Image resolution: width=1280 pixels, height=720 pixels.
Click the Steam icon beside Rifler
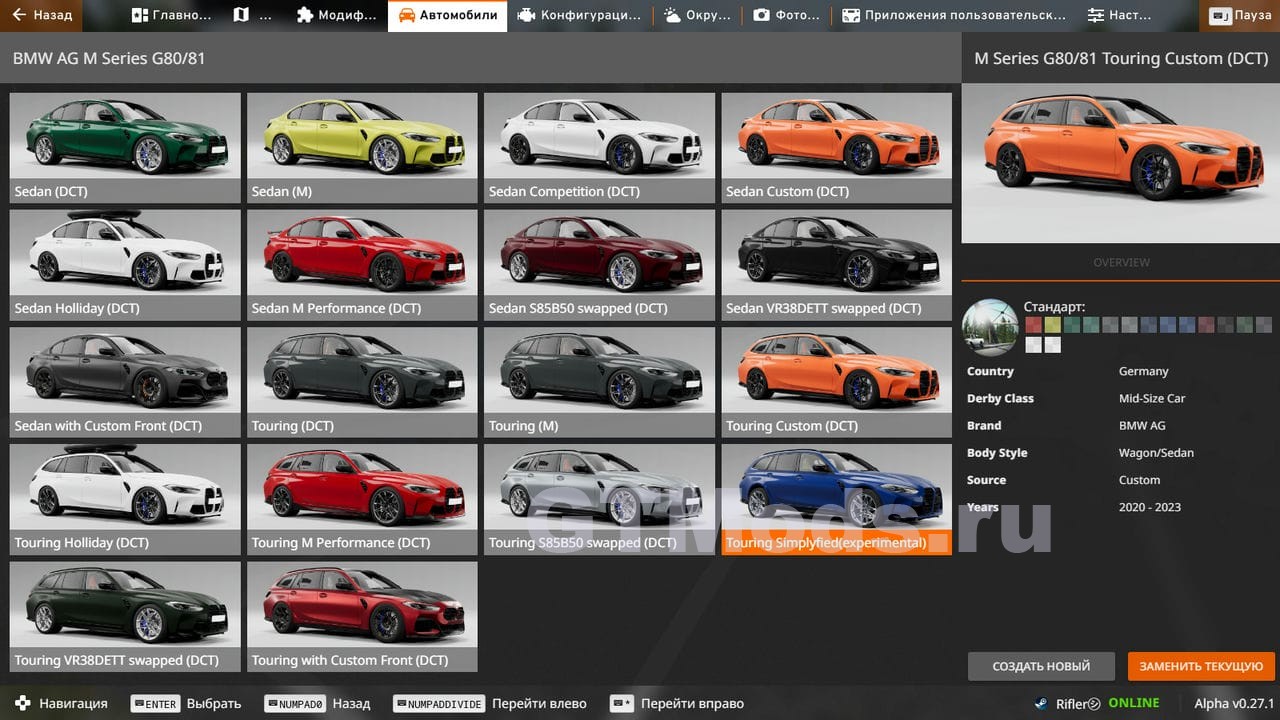[x=1041, y=703]
